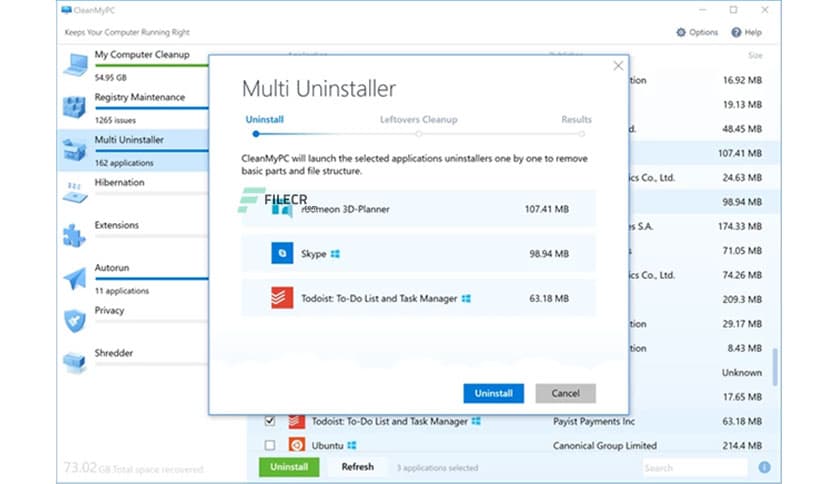Click the 3 applications selected status text
Screen dimensions: 836x484
click(x=437, y=467)
